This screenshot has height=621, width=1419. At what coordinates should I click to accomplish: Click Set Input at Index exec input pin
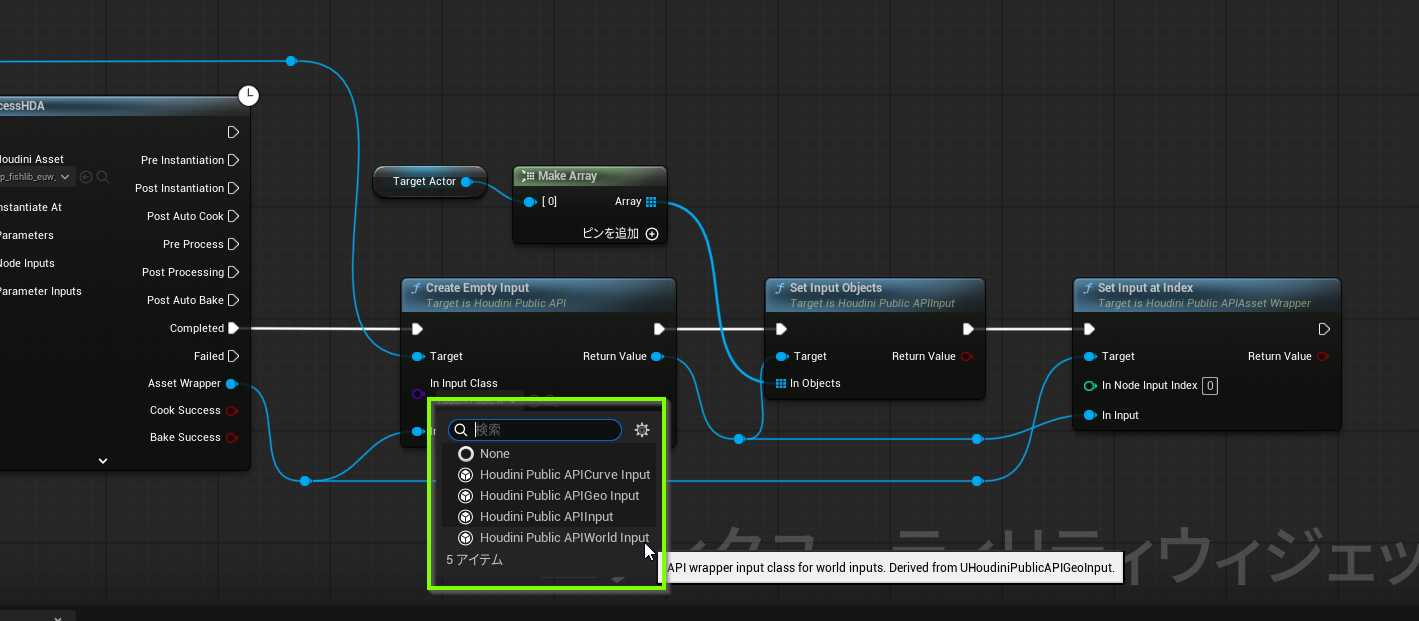1089,329
